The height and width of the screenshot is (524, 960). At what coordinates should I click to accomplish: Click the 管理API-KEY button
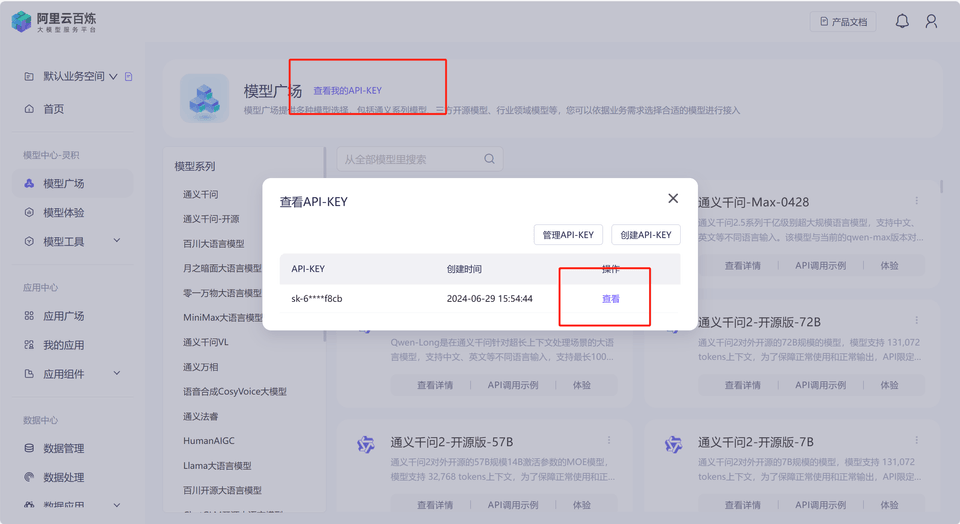pyautogui.click(x=568, y=234)
